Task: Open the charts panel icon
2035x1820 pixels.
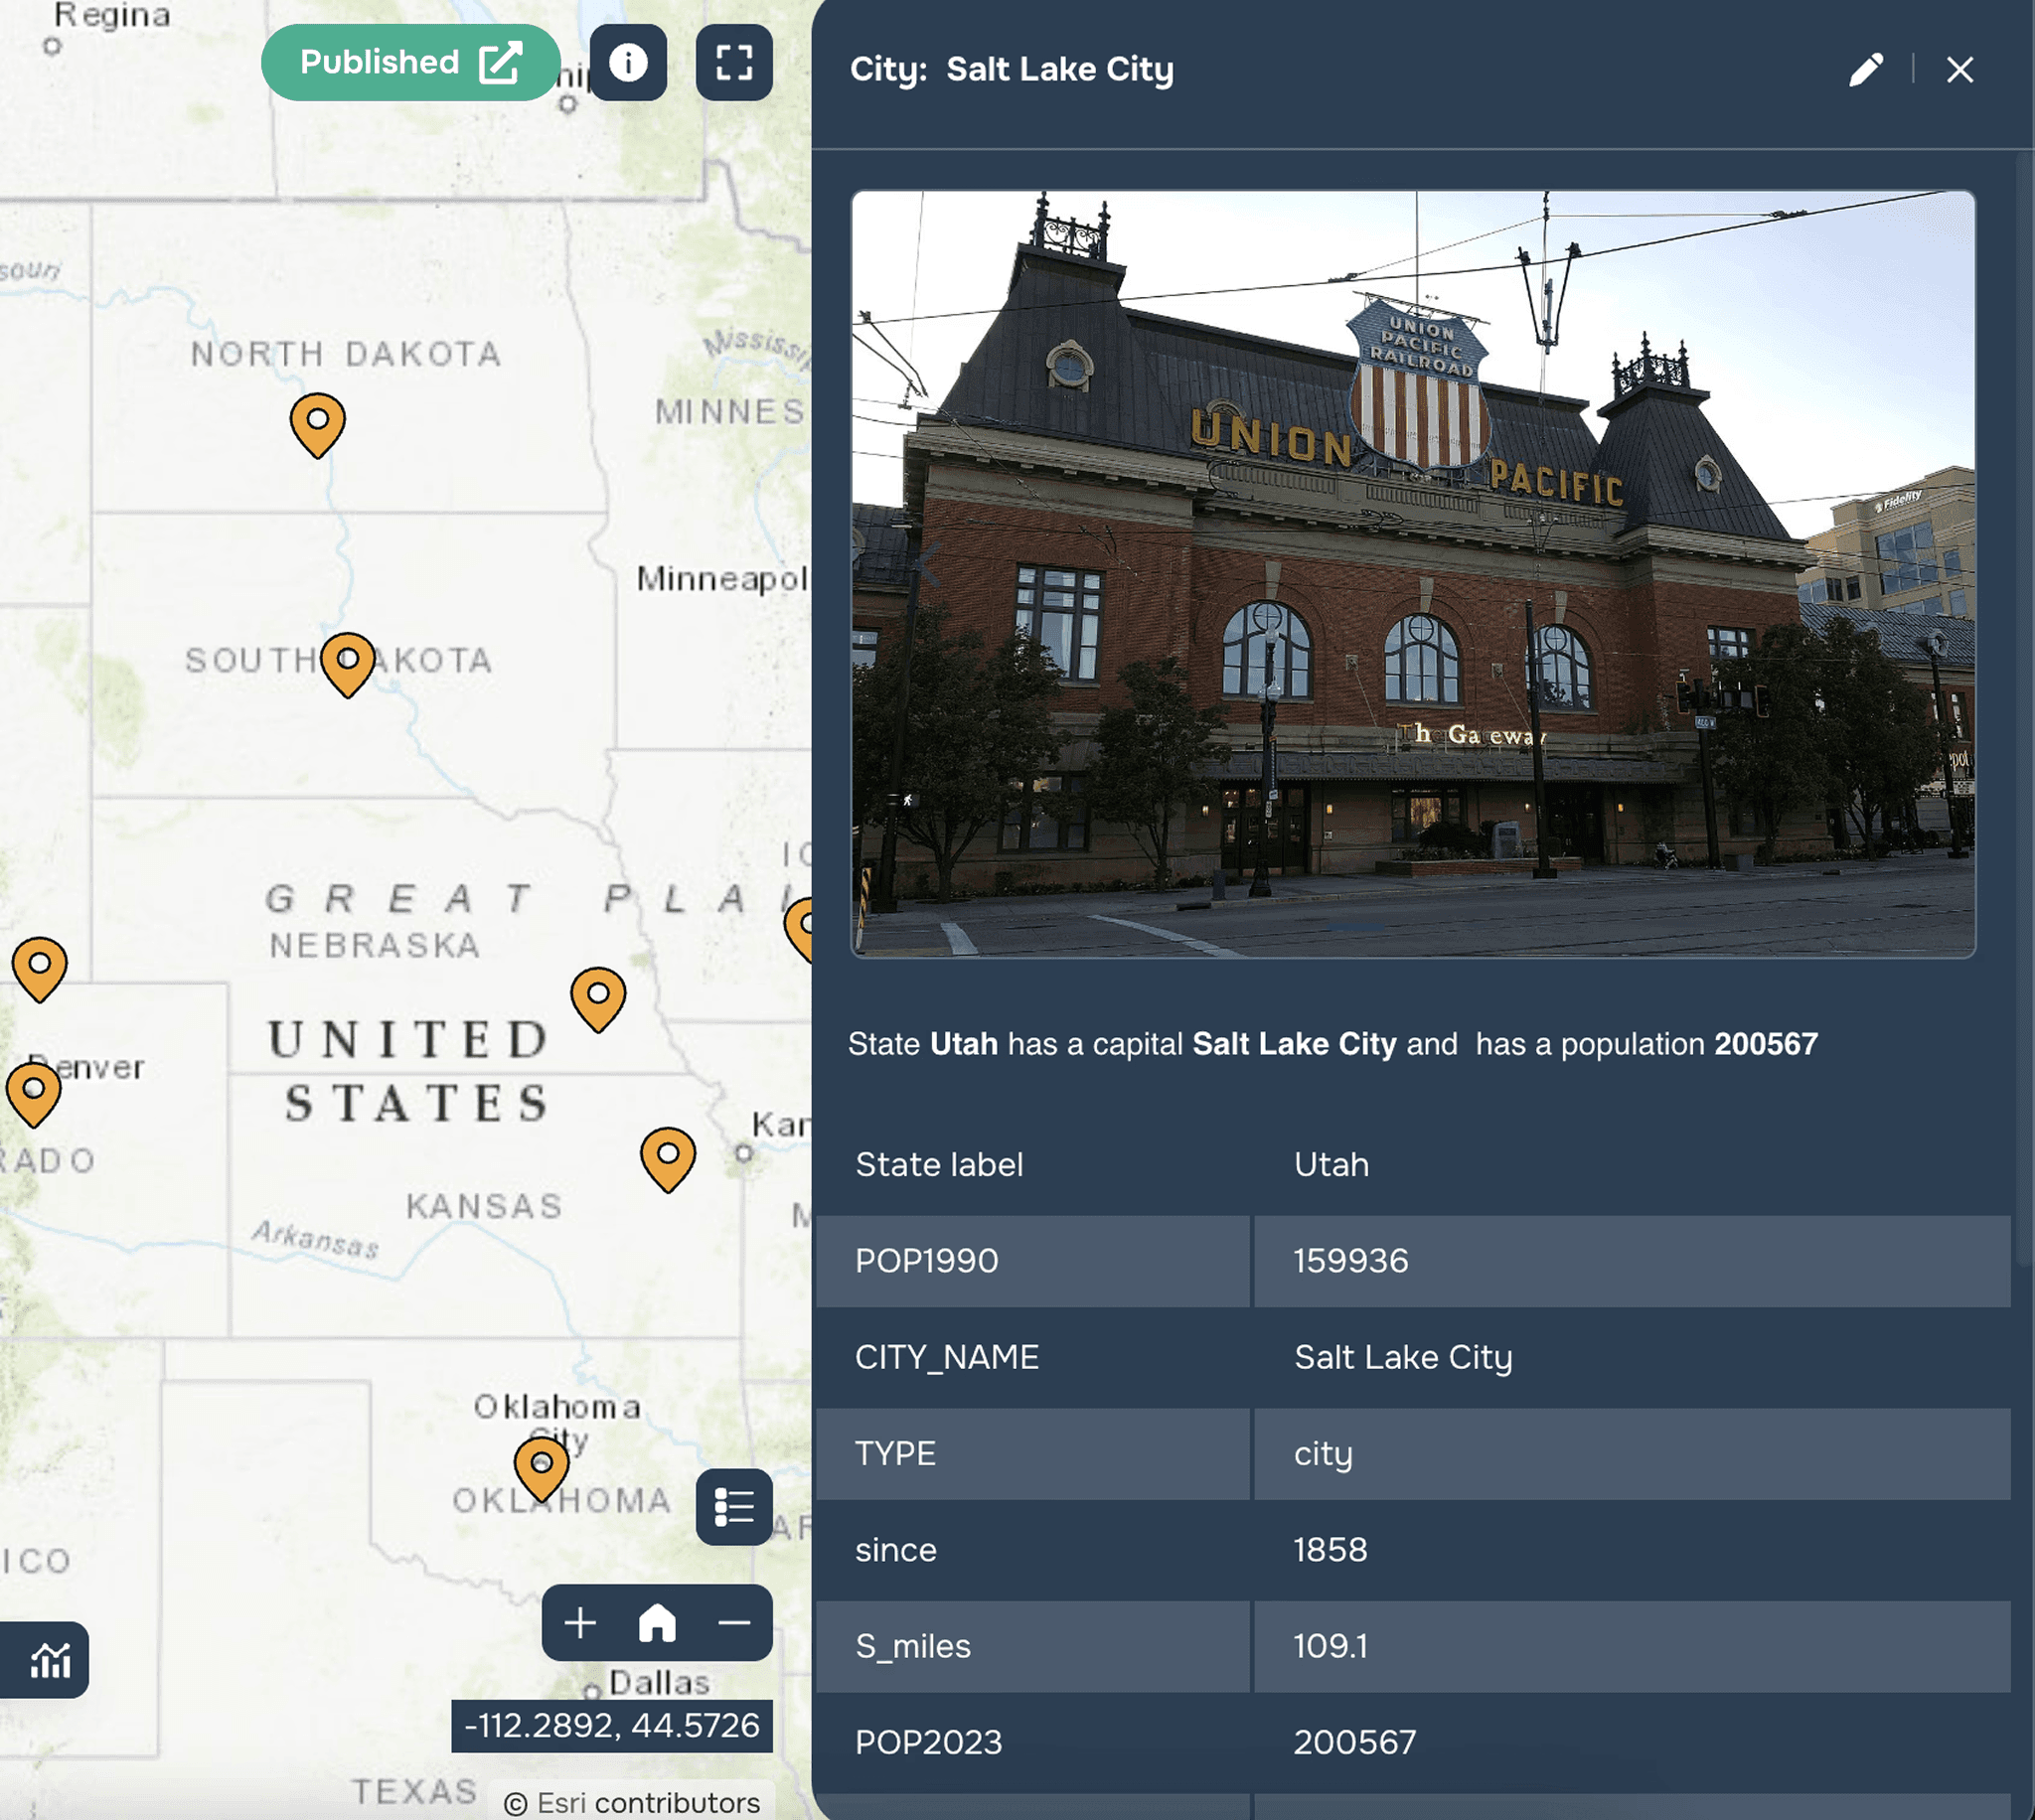Action: [x=48, y=1661]
